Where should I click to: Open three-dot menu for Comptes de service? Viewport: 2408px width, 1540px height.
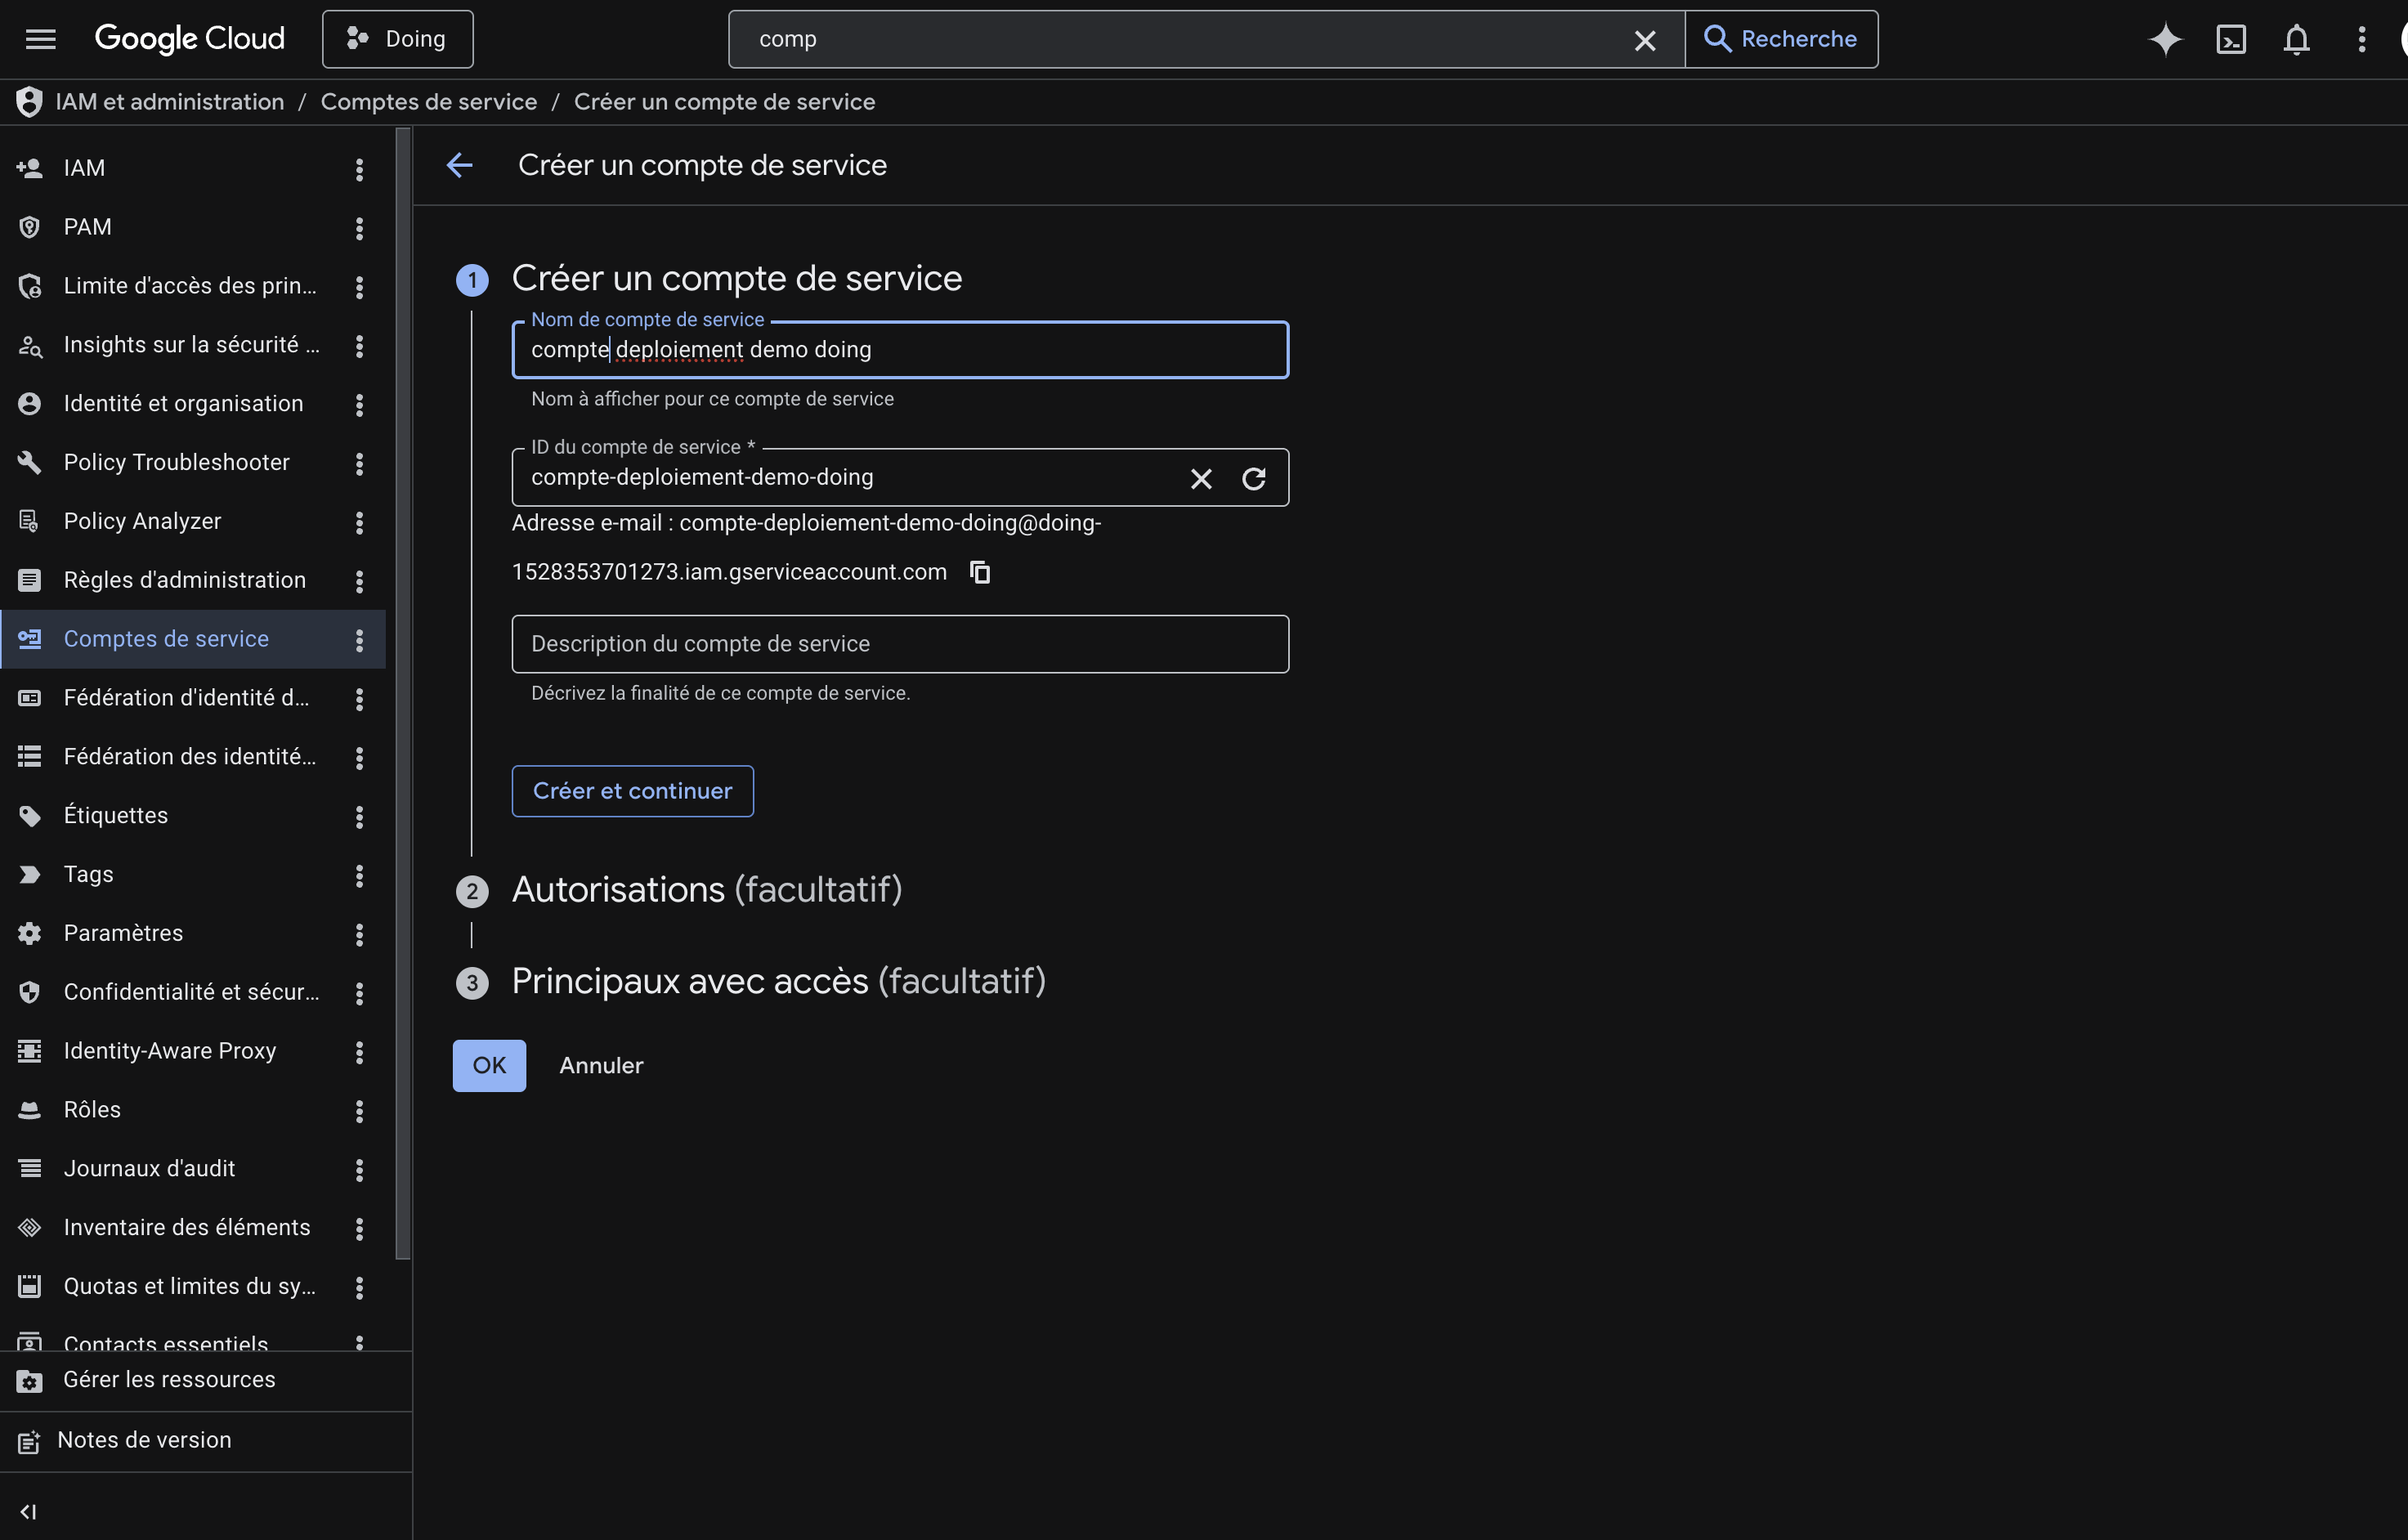[x=359, y=640]
